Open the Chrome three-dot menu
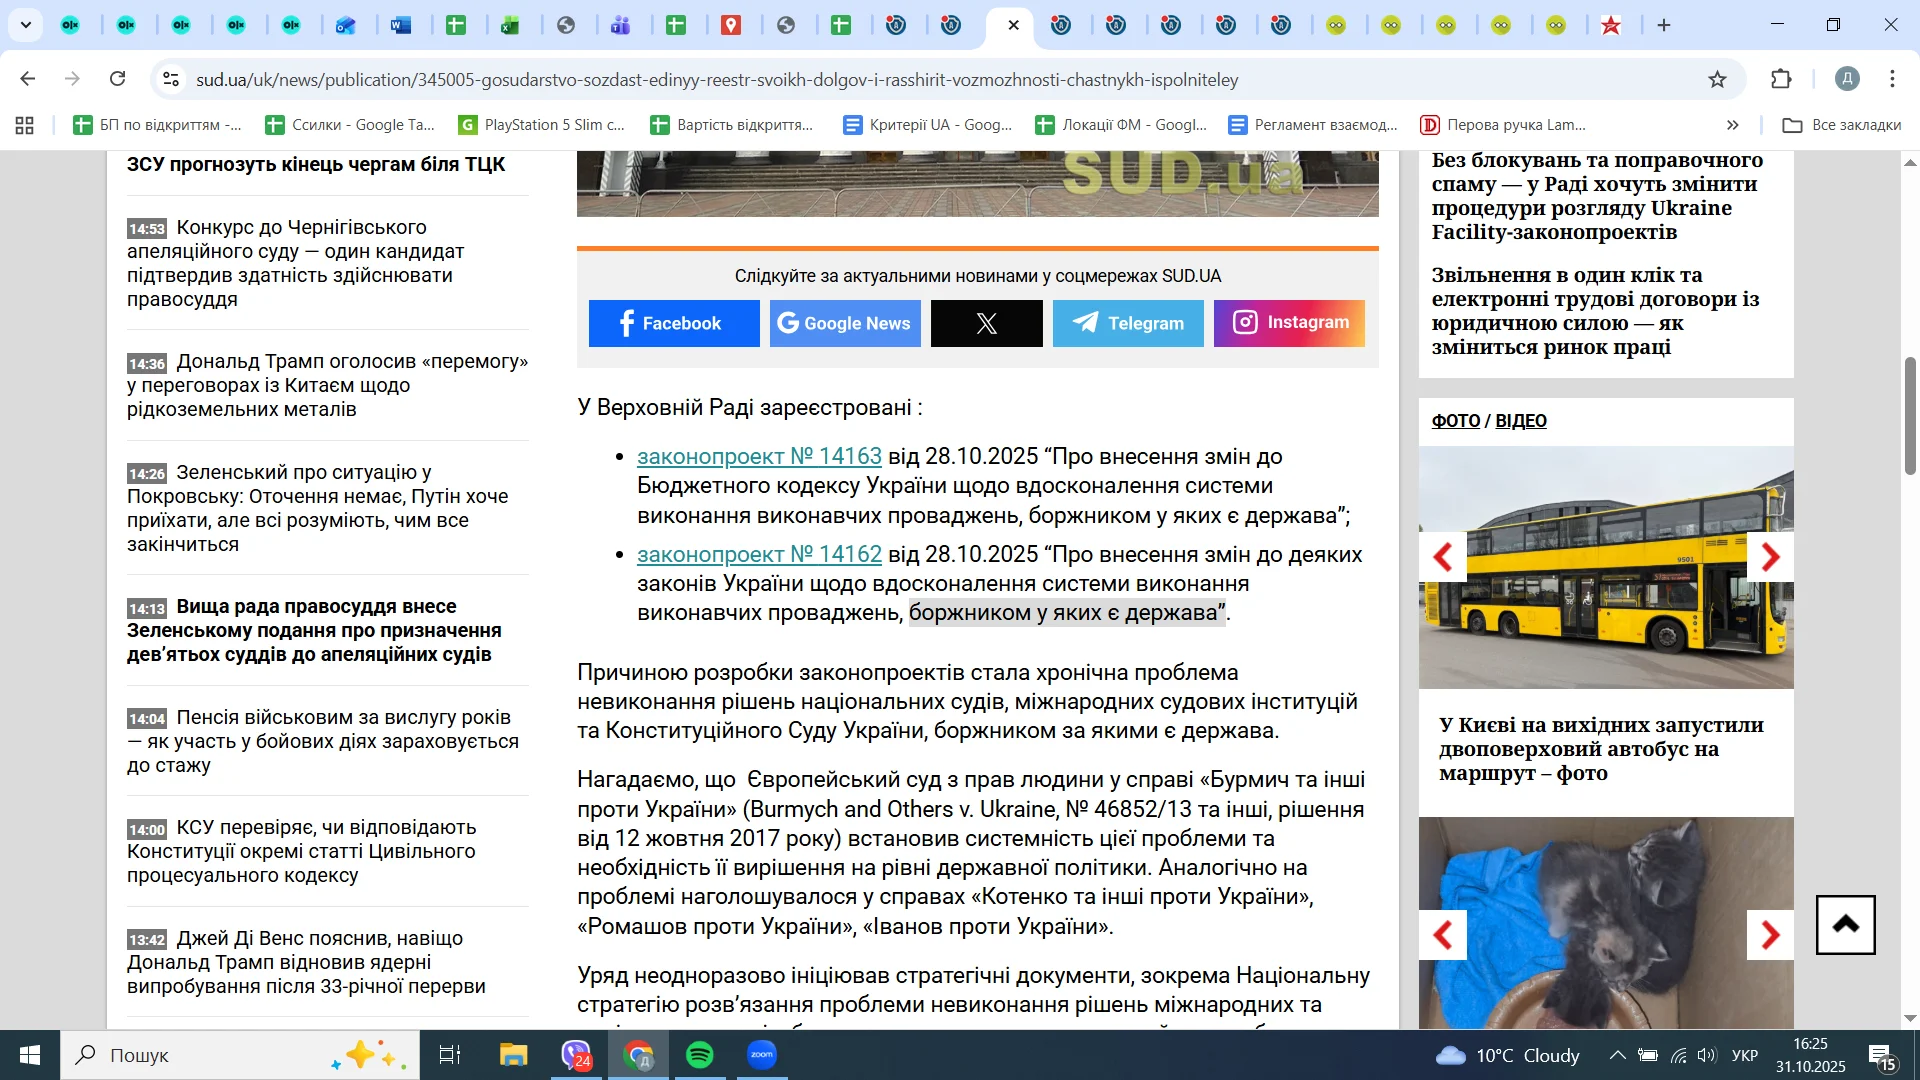 click(x=1891, y=79)
